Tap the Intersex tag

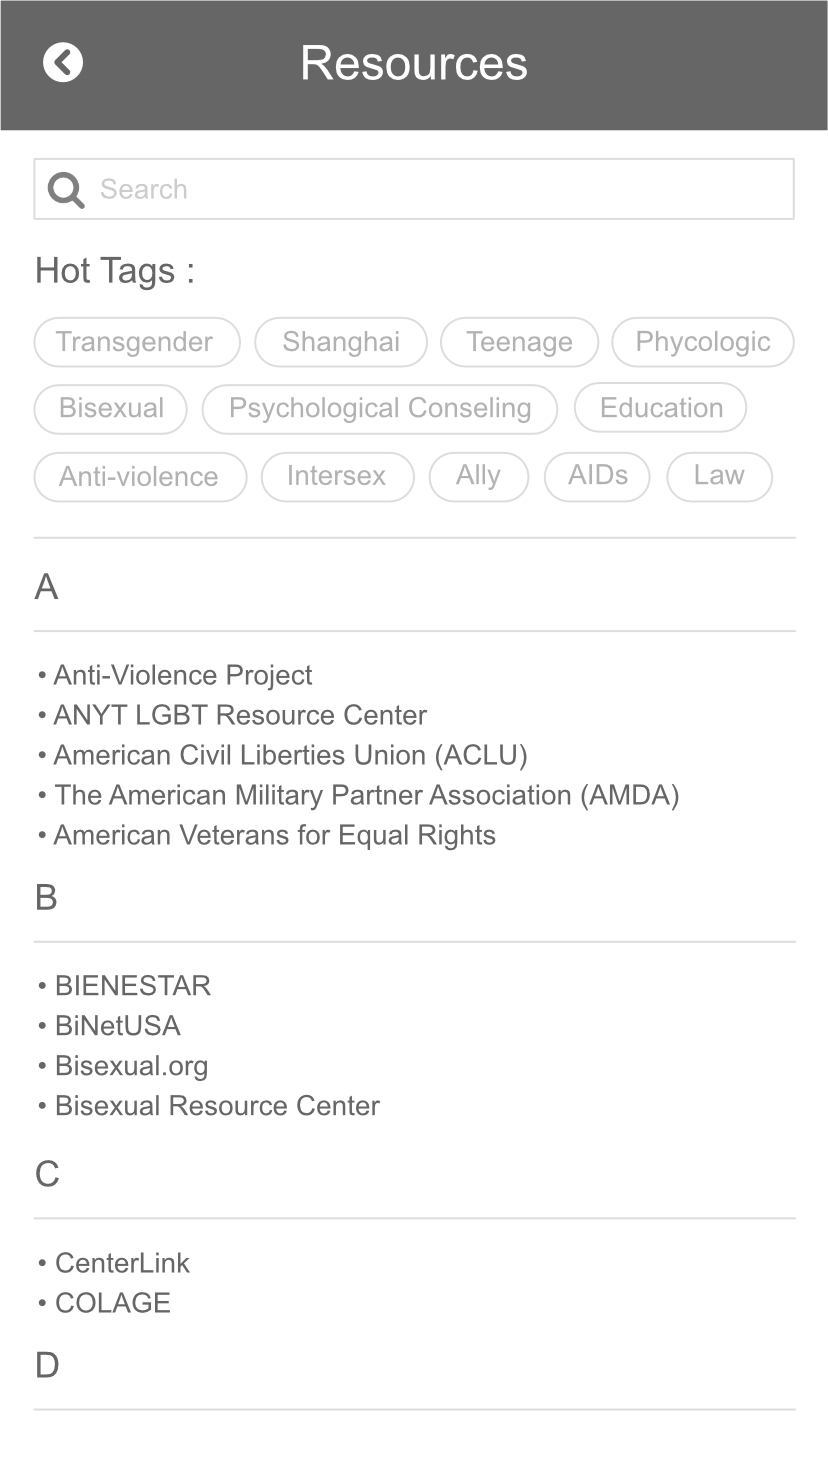[x=337, y=475]
